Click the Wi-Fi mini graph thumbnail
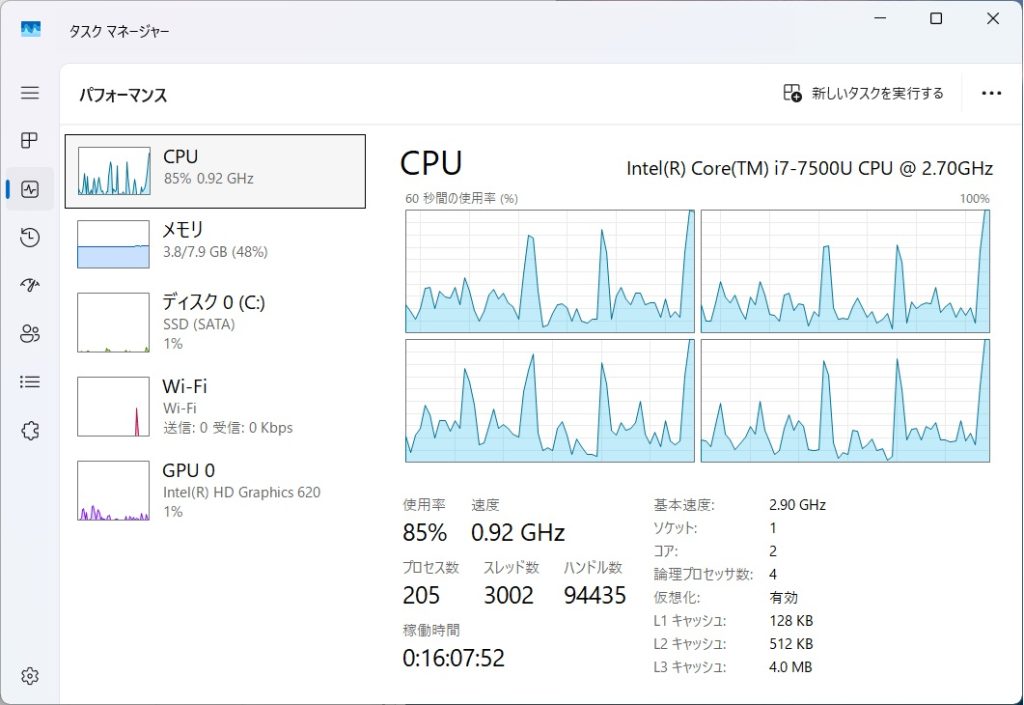This screenshot has width=1024, height=705. pyautogui.click(x=114, y=406)
